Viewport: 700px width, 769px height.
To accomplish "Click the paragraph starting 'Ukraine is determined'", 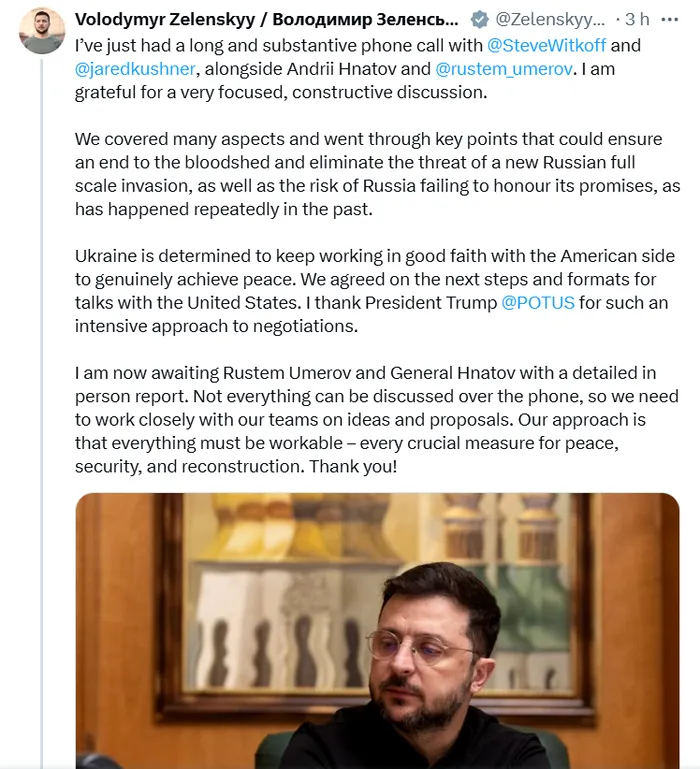I will (x=372, y=291).
